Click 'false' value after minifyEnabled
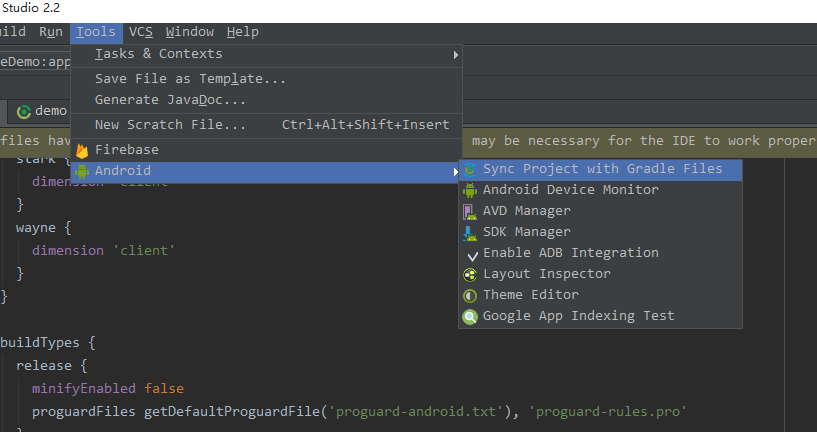 click(x=164, y=389)
